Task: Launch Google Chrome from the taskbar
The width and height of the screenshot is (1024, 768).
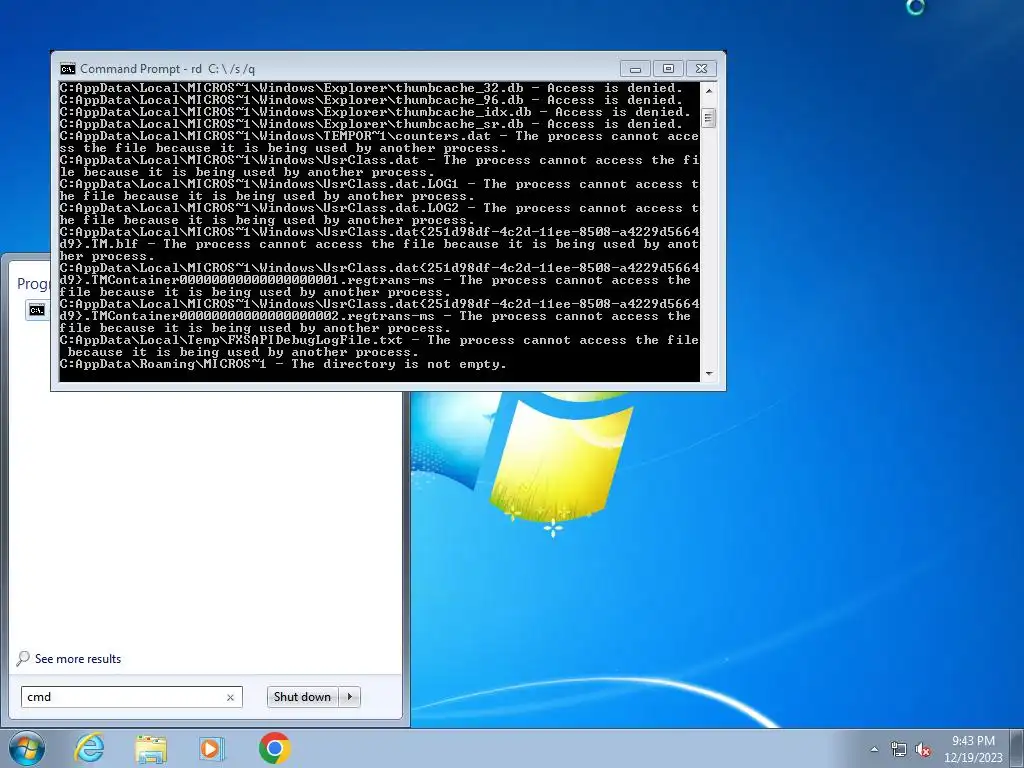Action: click(x=274, y=748)
